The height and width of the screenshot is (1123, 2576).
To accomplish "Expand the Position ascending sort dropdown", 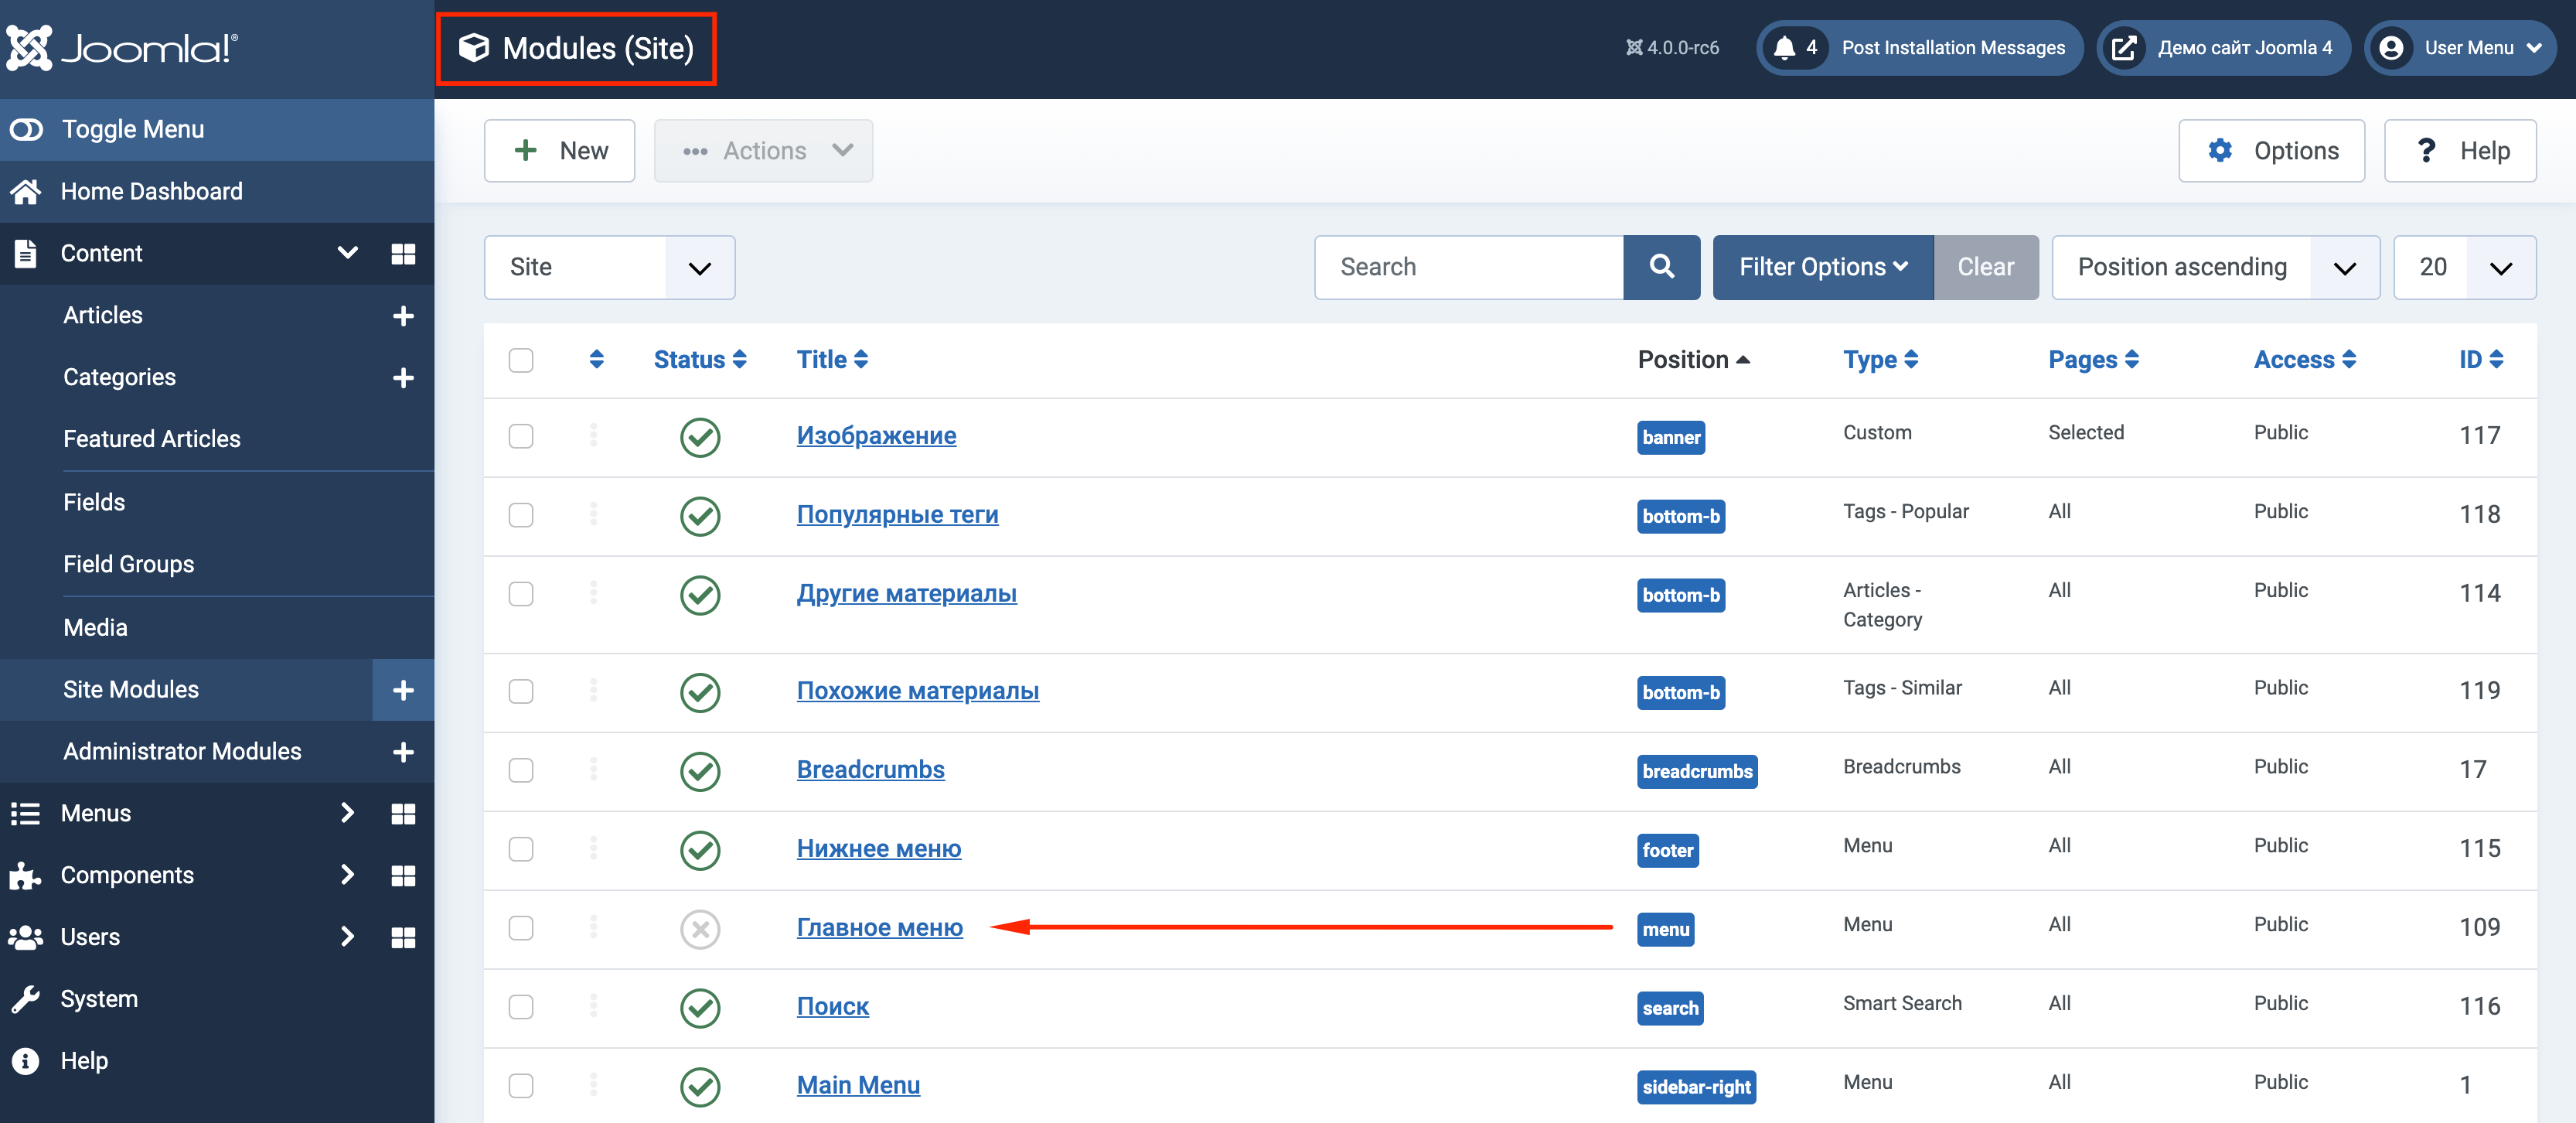I will [2214, 267].
